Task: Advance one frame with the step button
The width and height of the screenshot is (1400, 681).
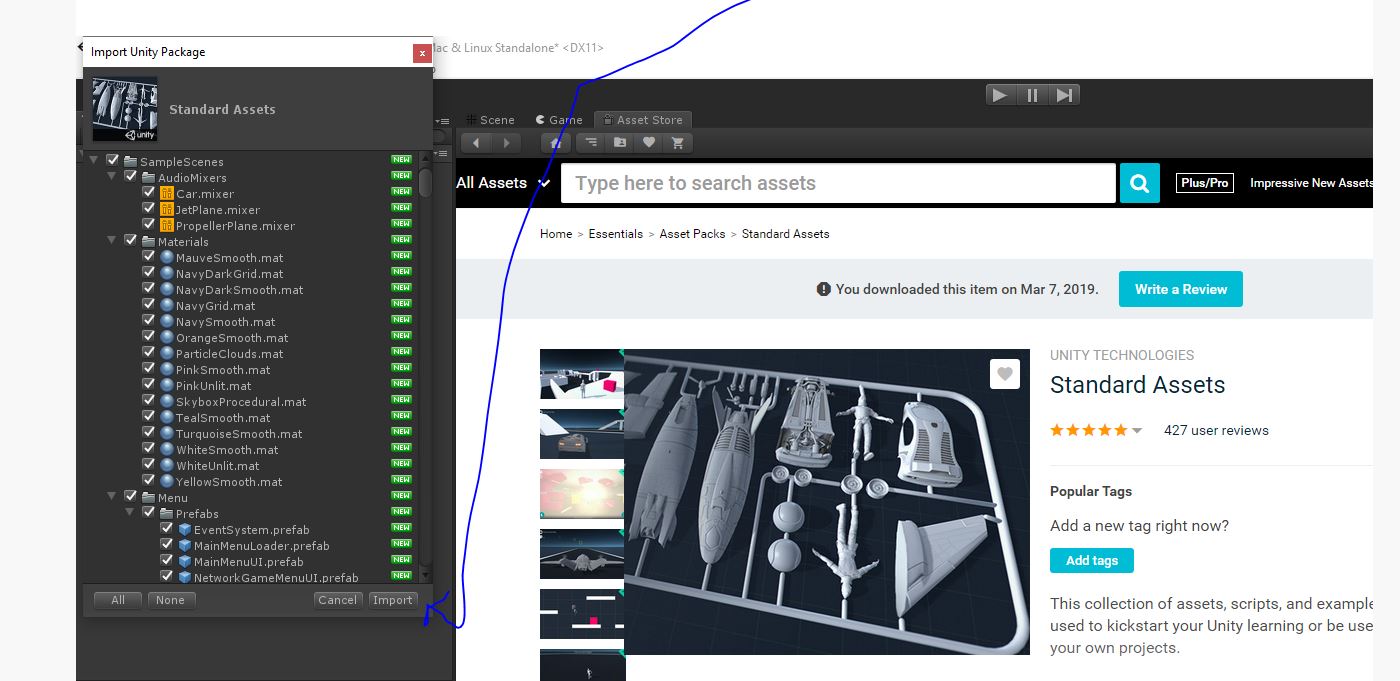Action: coord(1064,95)
